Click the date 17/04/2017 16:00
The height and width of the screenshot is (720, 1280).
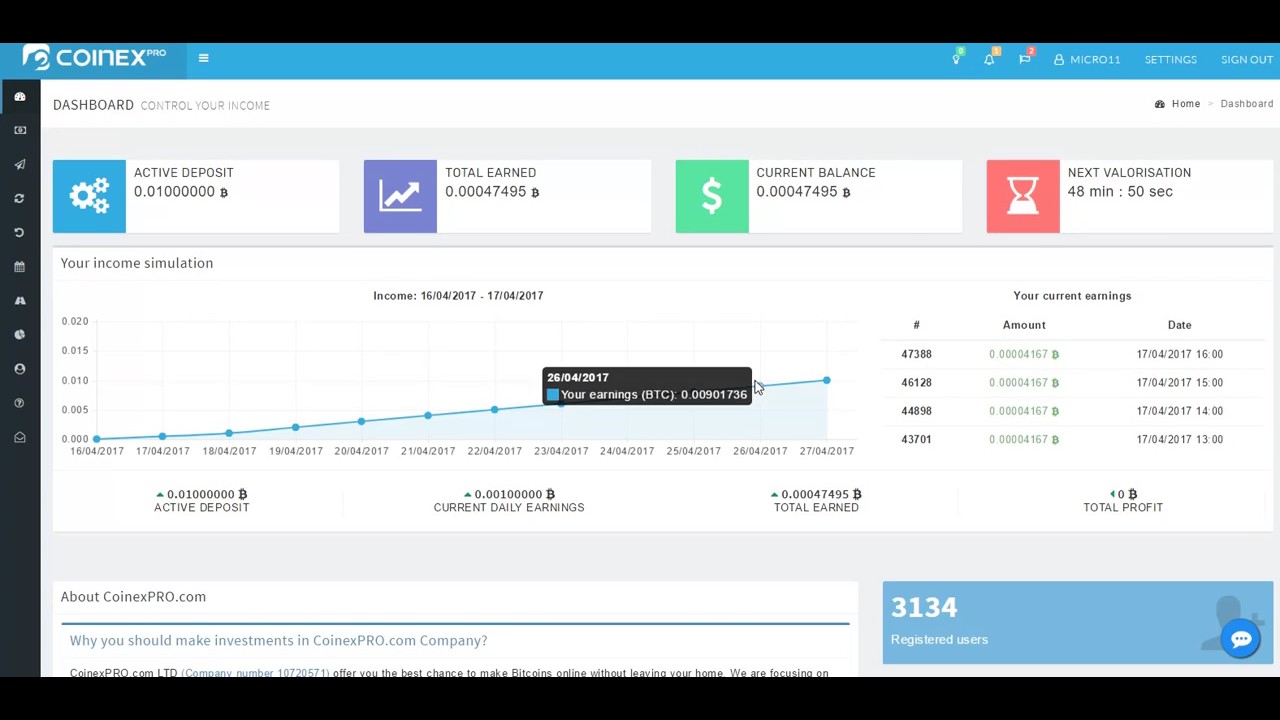tap(1179, 354)
